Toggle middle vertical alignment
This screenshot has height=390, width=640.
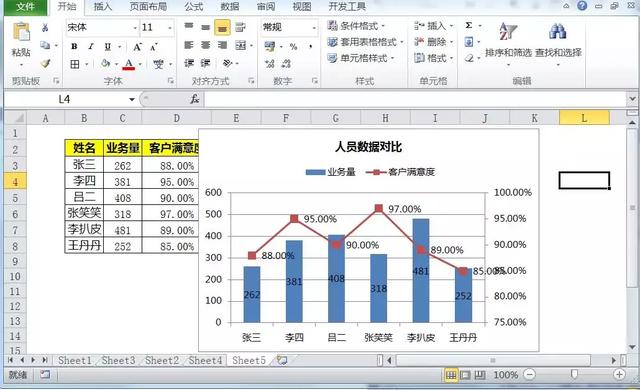(x=205, y=27)
